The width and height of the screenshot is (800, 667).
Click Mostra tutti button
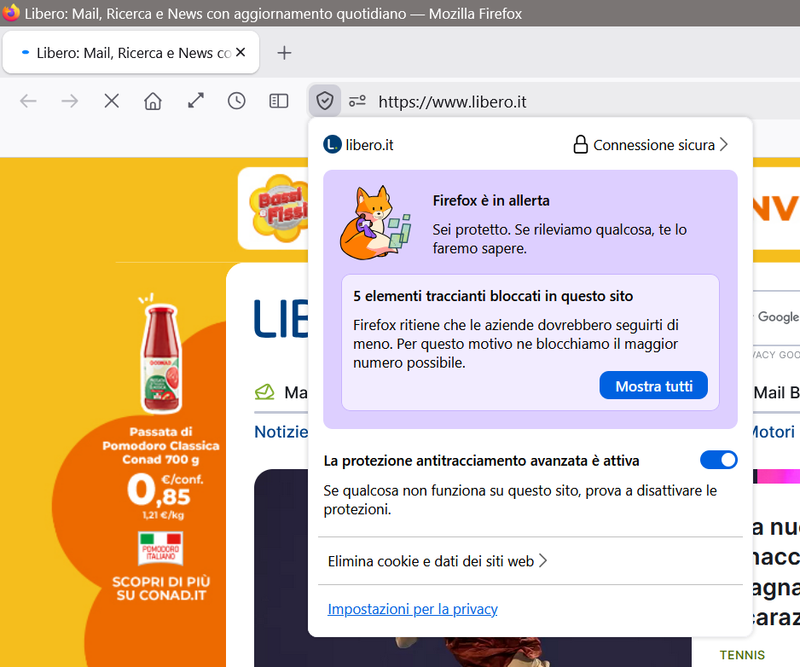point(654,386)
